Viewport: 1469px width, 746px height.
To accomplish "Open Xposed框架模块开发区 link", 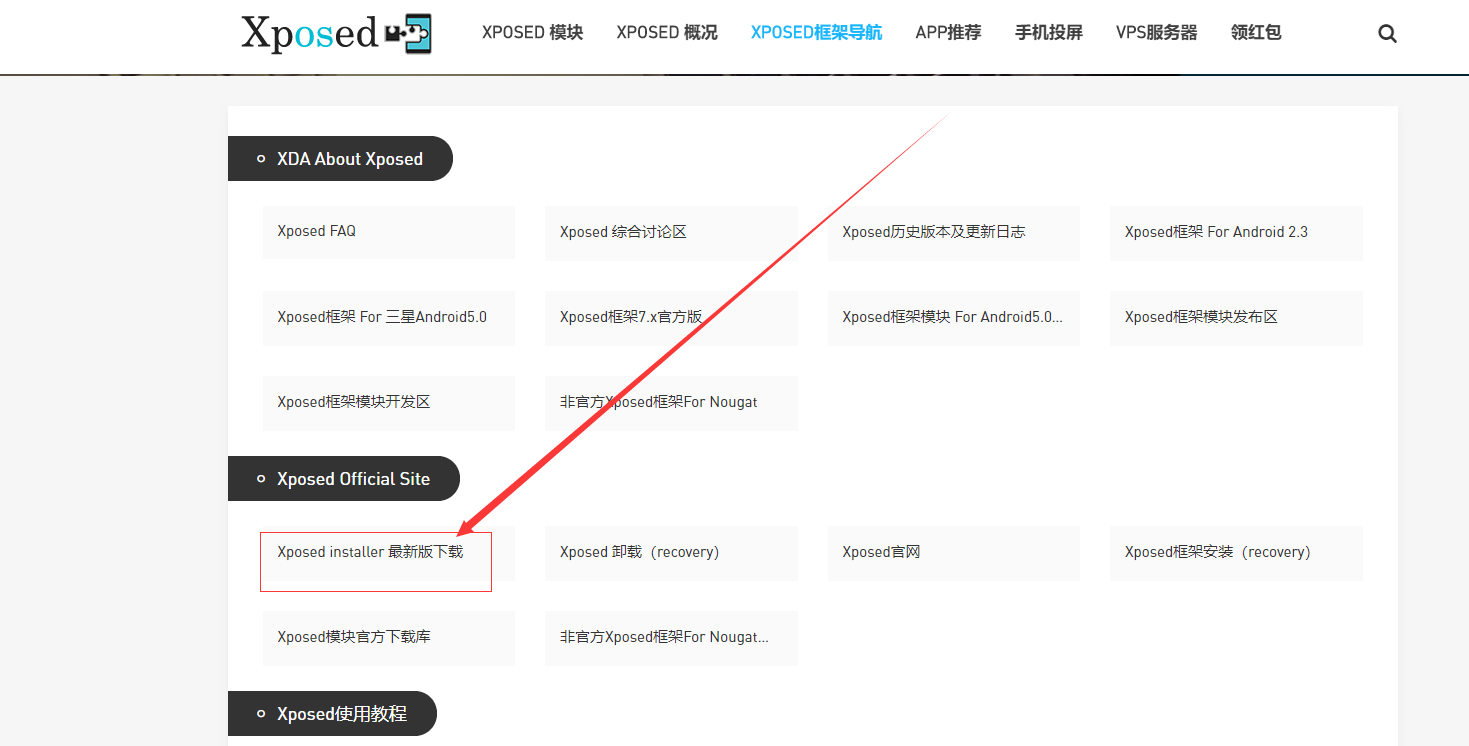I will [389, 403].
